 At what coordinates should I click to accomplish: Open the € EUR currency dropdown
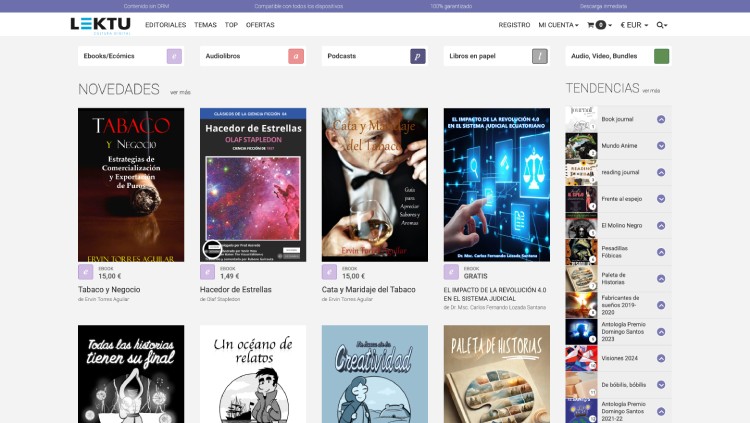634,25
